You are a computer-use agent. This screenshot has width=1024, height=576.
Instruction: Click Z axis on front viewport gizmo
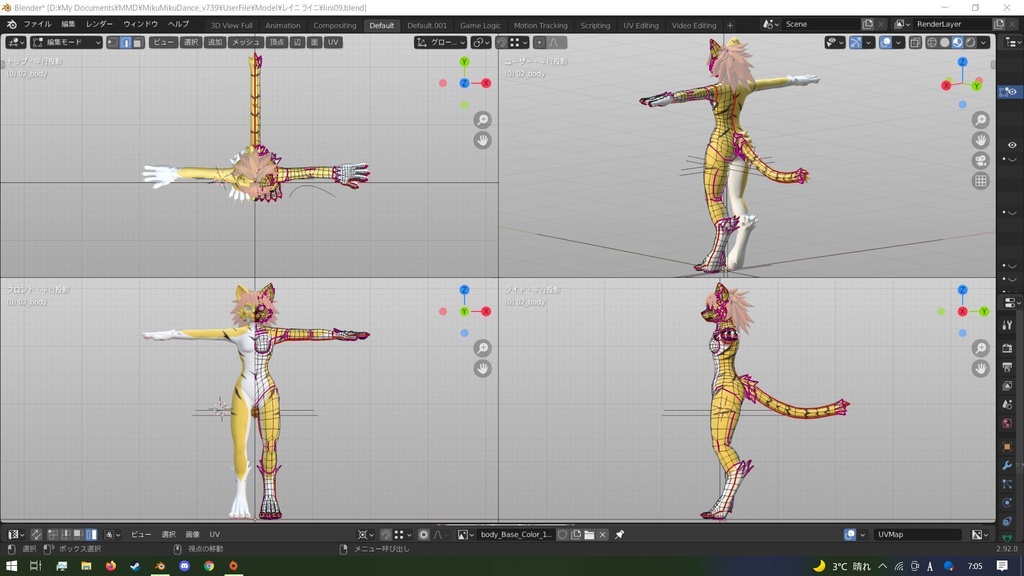pos(464,290)
